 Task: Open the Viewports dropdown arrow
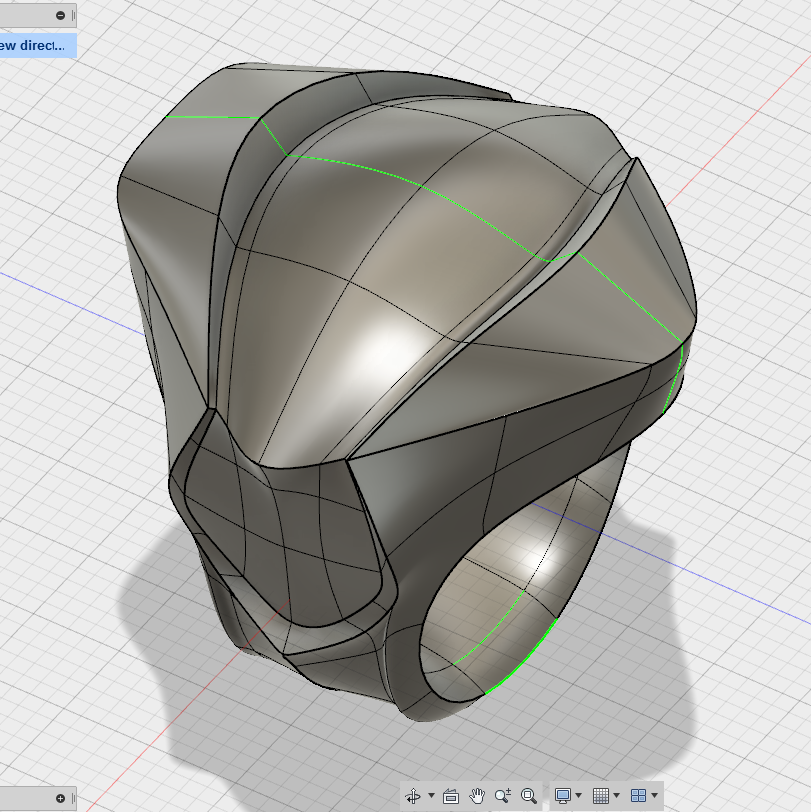click(655, 795)
